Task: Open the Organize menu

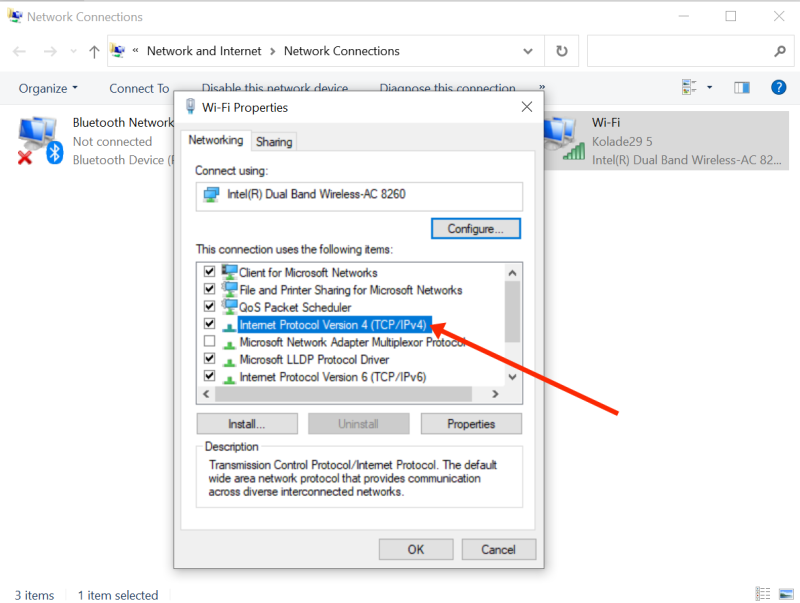Action: pos(48,88)
